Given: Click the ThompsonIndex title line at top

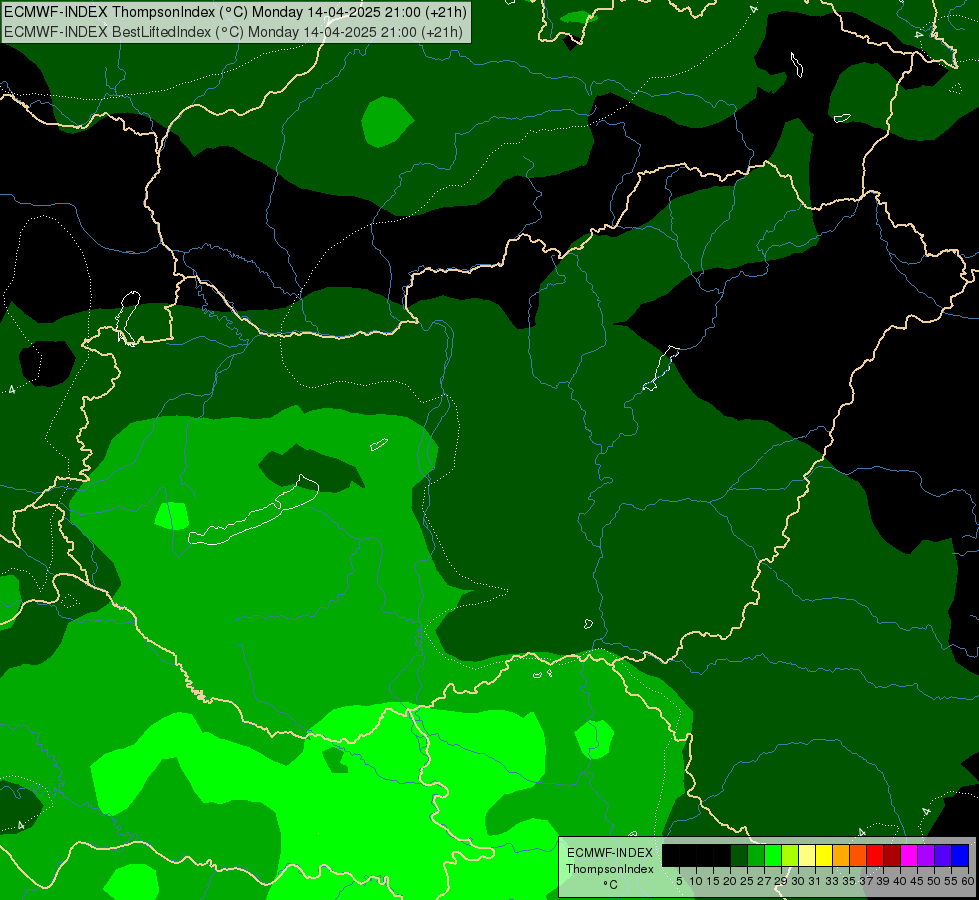Looking at the screenshot, I should (x=235, y=12).
